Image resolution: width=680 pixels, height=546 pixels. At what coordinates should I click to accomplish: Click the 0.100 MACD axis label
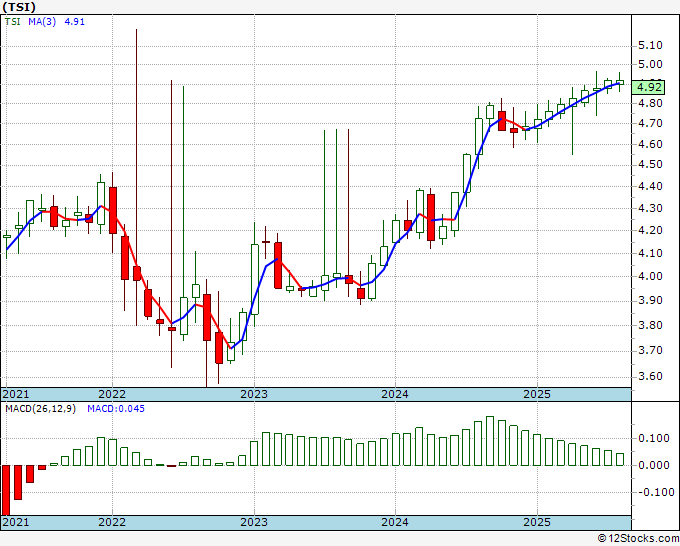(x=654, y=438)
